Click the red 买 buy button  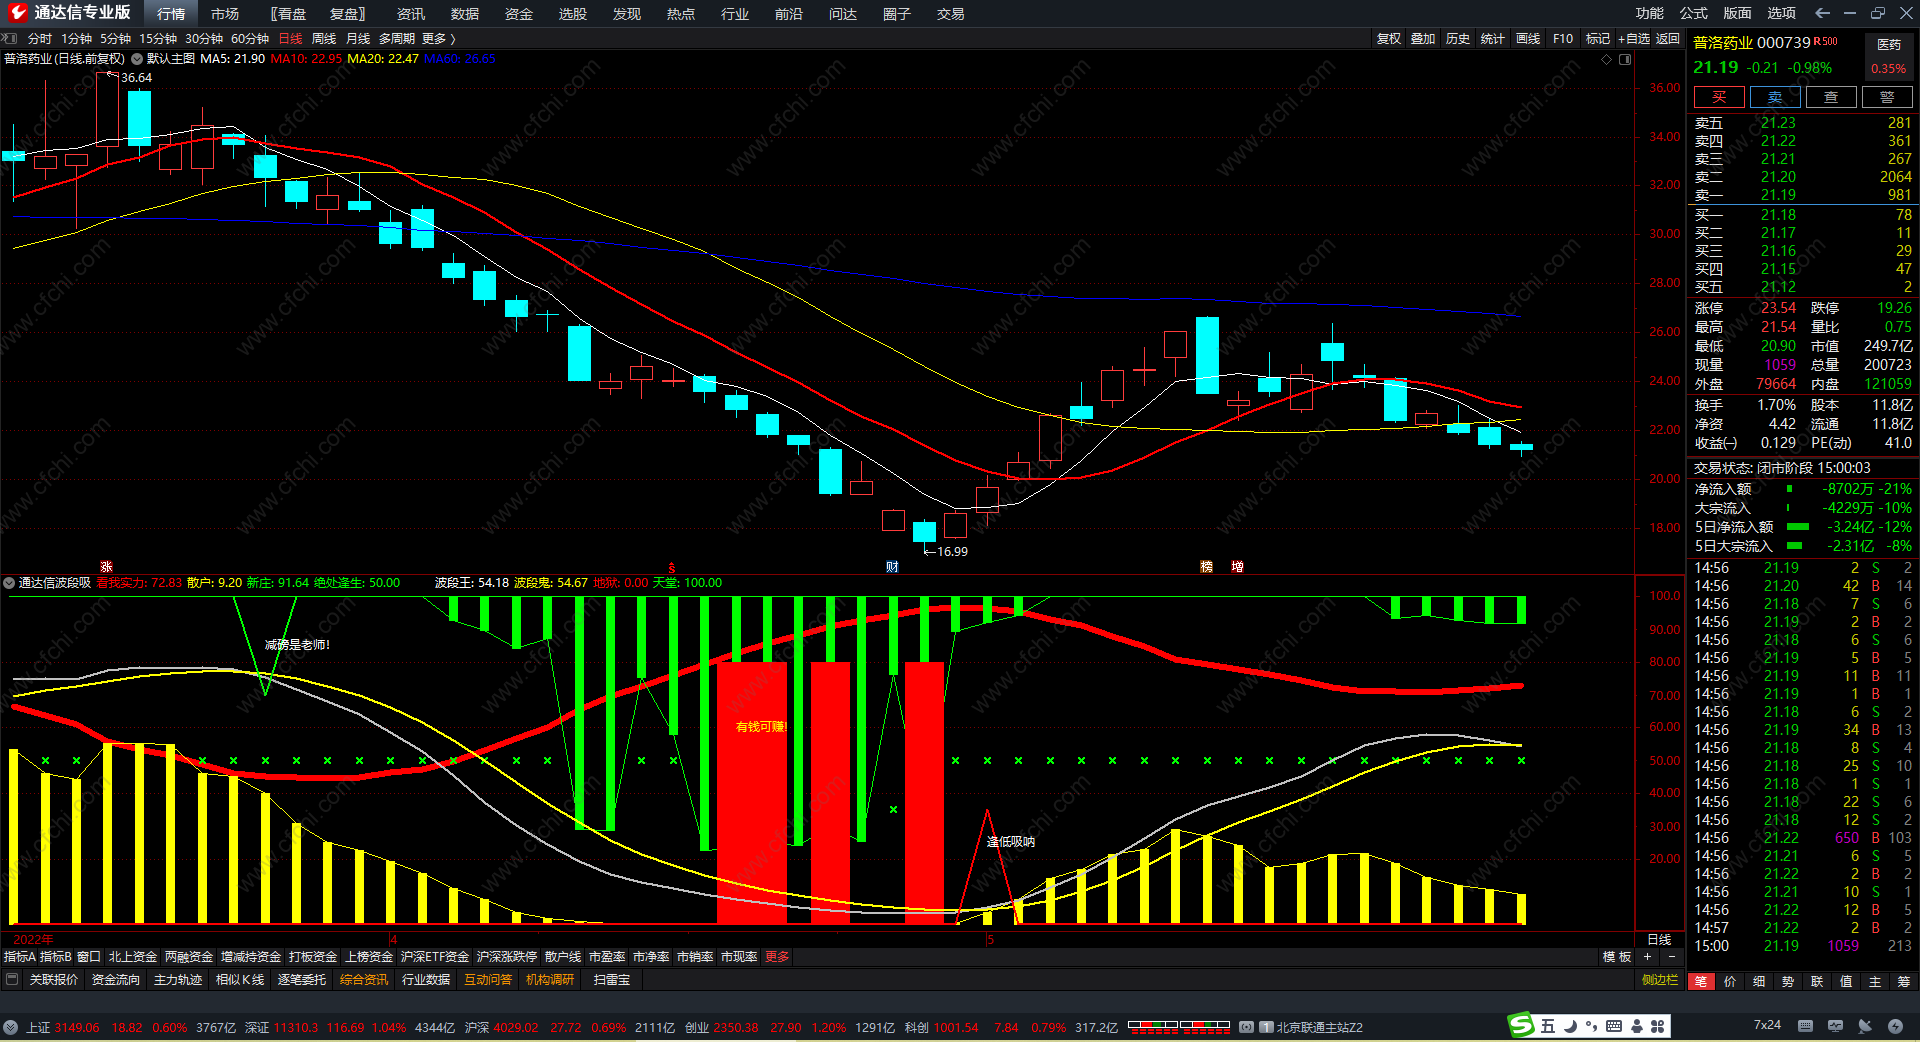(x=1719, y=97)
